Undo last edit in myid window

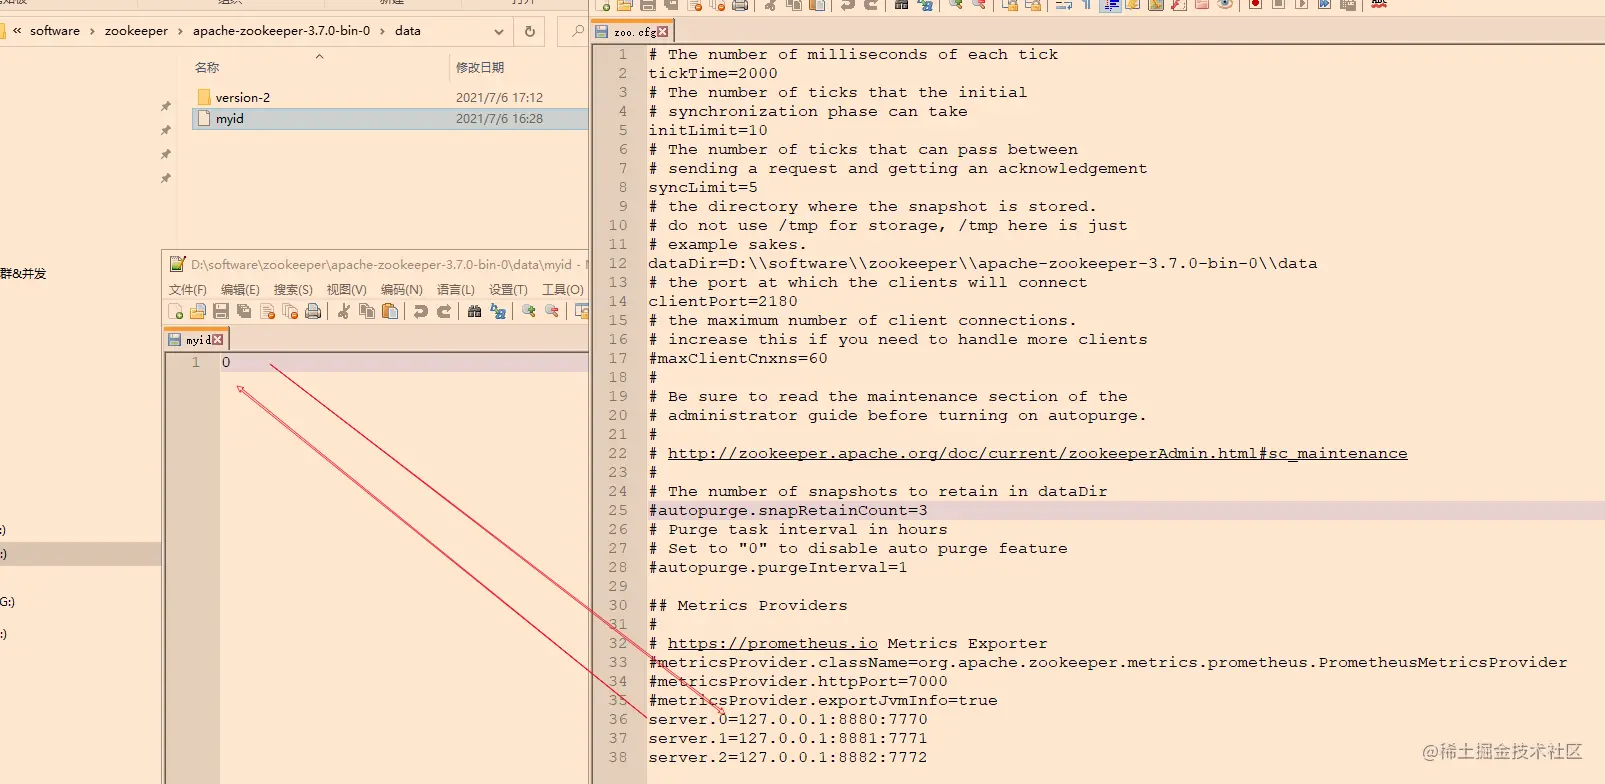click(421, 312)
